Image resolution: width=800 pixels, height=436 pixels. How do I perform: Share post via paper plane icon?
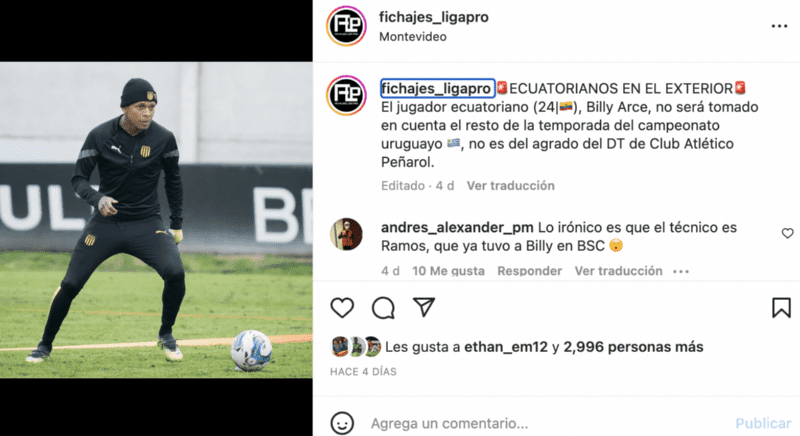tap(424, 307)
